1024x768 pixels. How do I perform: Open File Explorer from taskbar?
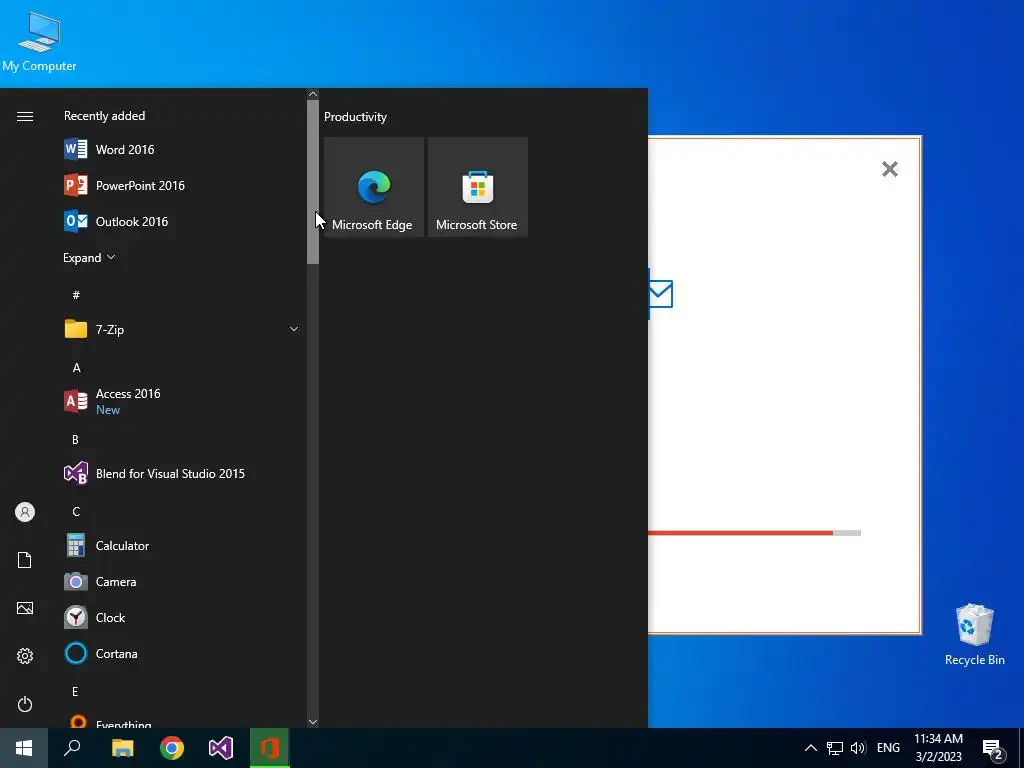tap(122, 748)
